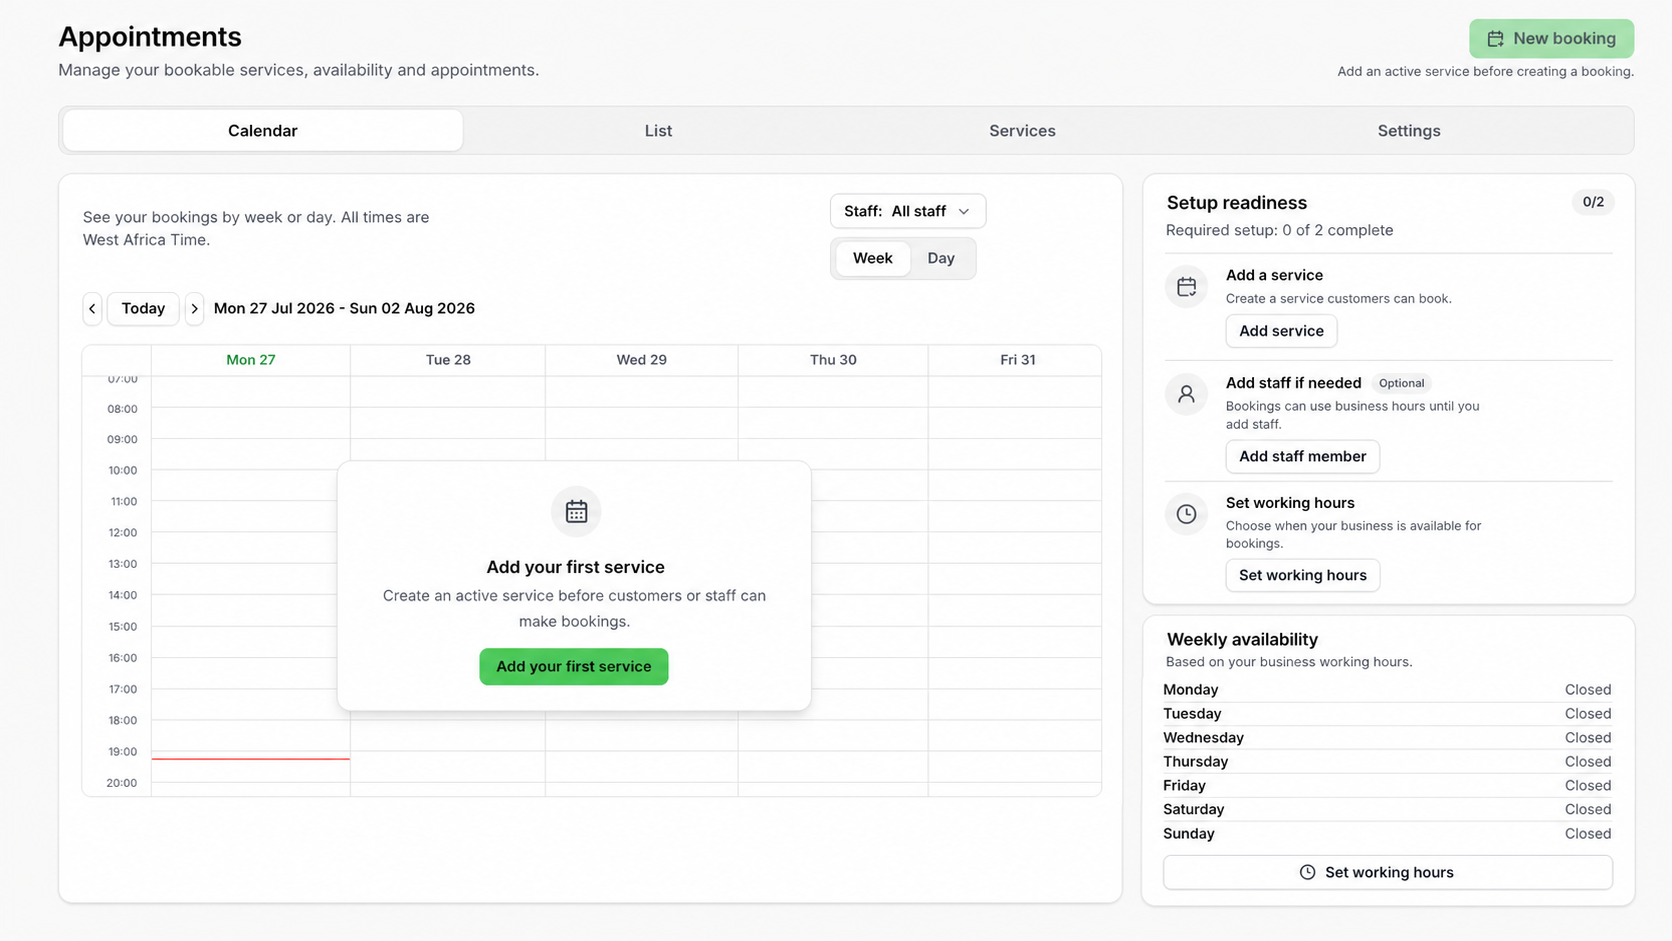Screen dimensions: 1672x941
Task: Open the Services tab
Action: [x=1022, y=131]
